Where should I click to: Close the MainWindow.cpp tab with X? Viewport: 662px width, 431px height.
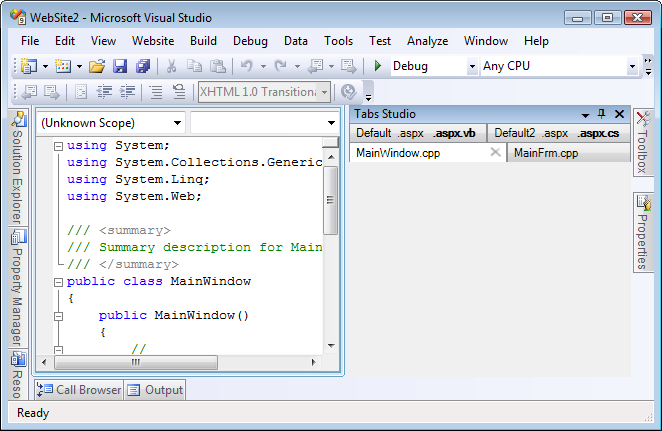point(494,153)
